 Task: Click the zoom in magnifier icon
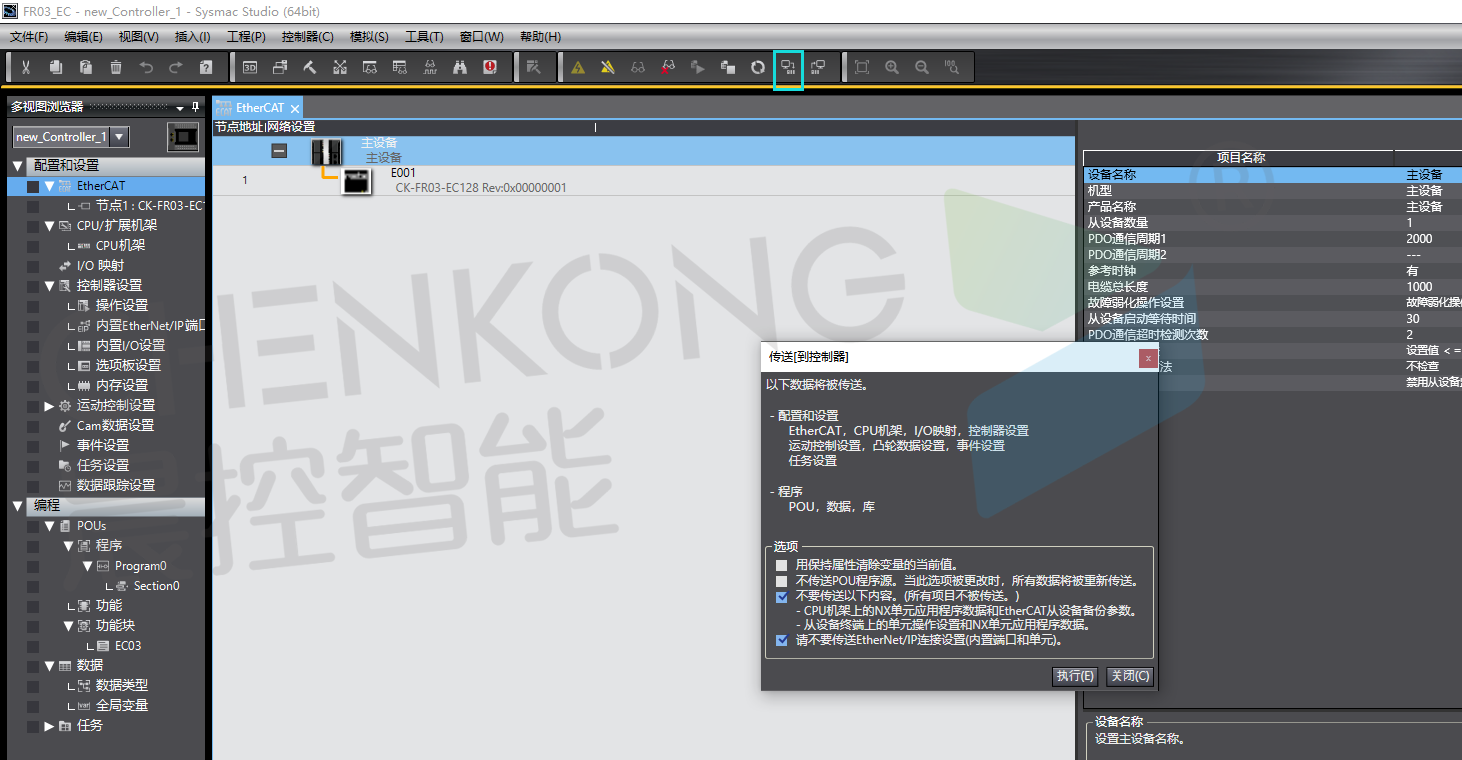pyautogui.click(x=892, y=67)
